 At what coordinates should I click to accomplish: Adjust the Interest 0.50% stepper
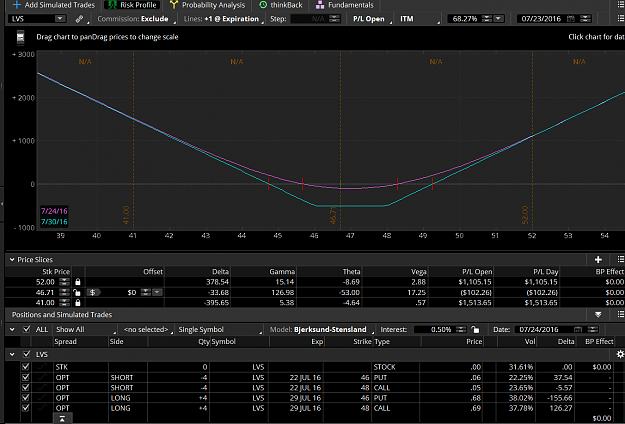coord(461,329)
